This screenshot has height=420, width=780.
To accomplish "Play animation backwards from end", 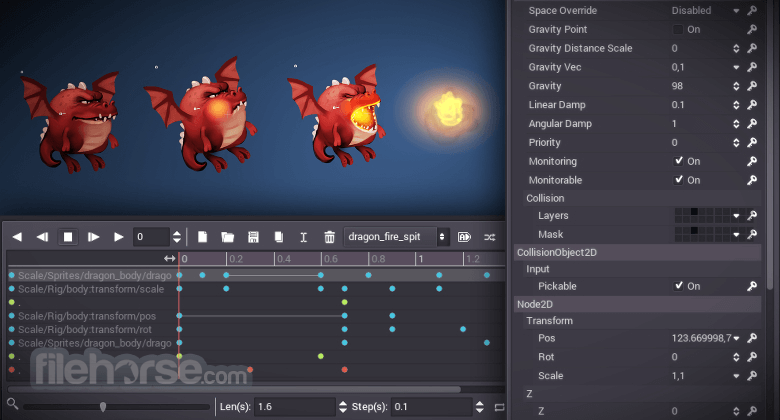I will 17,237.
